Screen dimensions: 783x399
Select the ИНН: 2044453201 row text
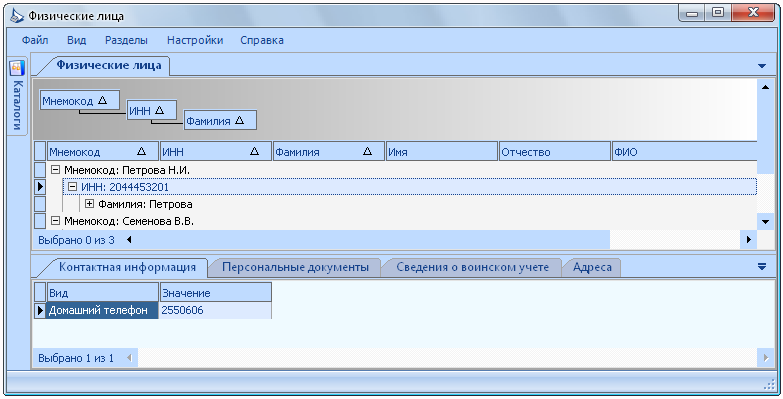tap(125, 187)
